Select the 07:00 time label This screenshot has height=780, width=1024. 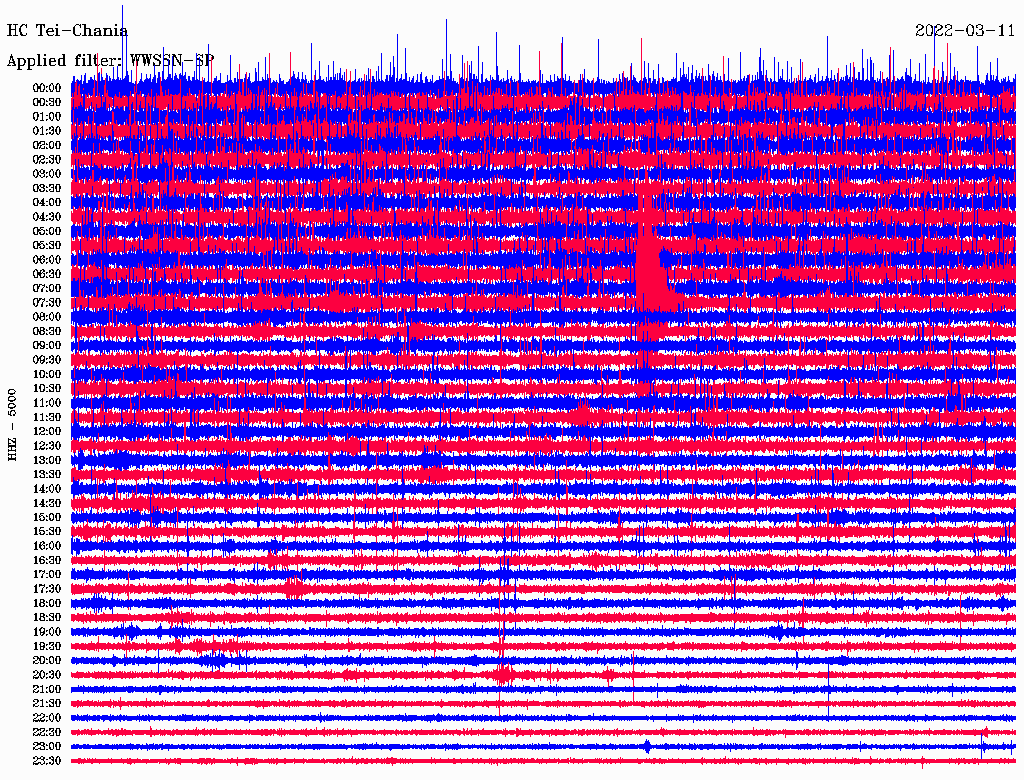click(47, 289)
